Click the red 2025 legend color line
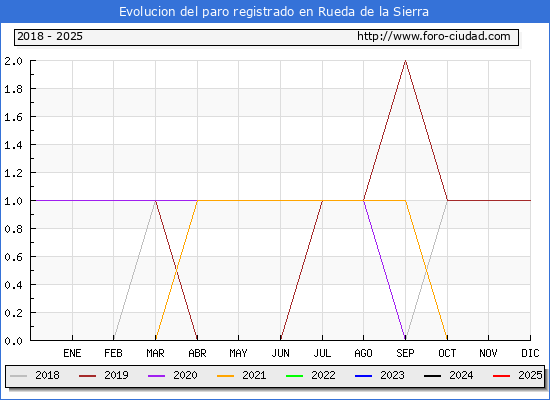Viewport: 550px width, 400px height. [x=502, y=376]
